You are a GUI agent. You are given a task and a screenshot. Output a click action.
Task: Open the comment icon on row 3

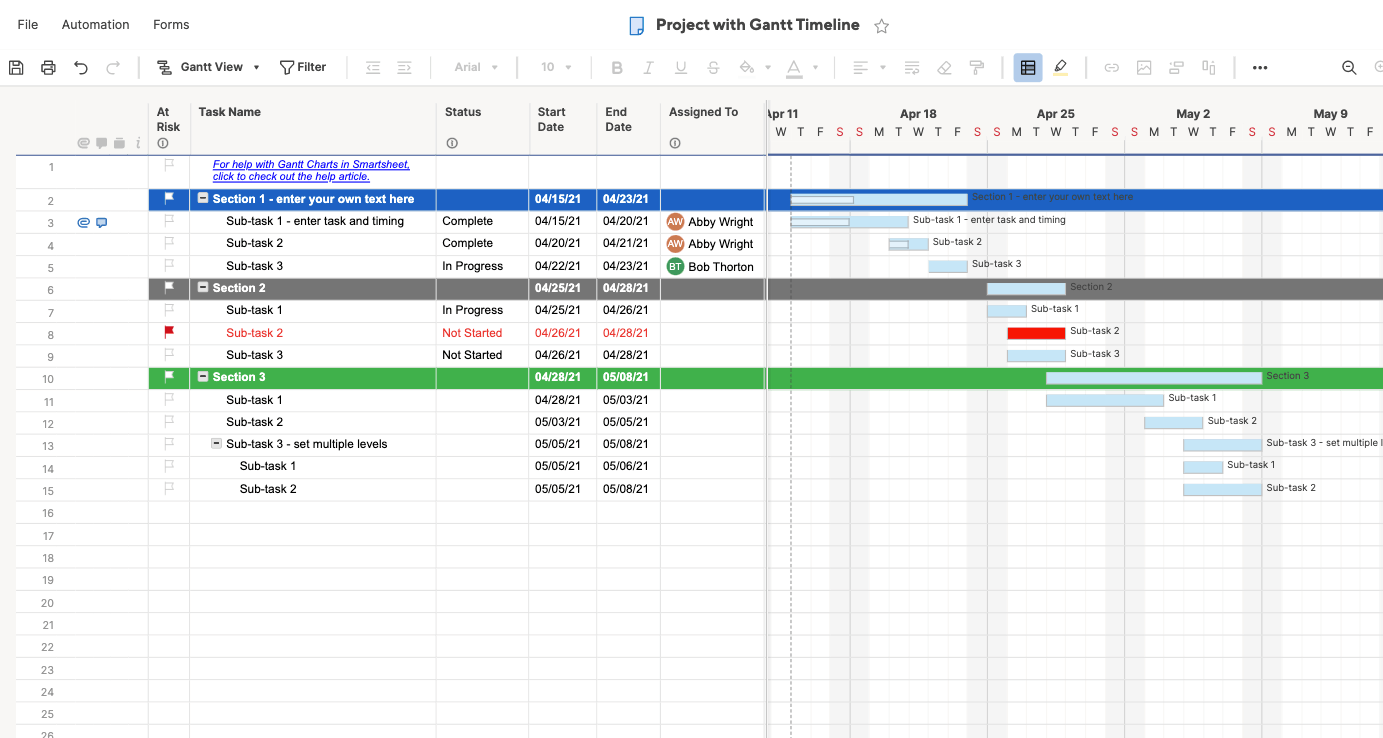click(x=101, y=222)
